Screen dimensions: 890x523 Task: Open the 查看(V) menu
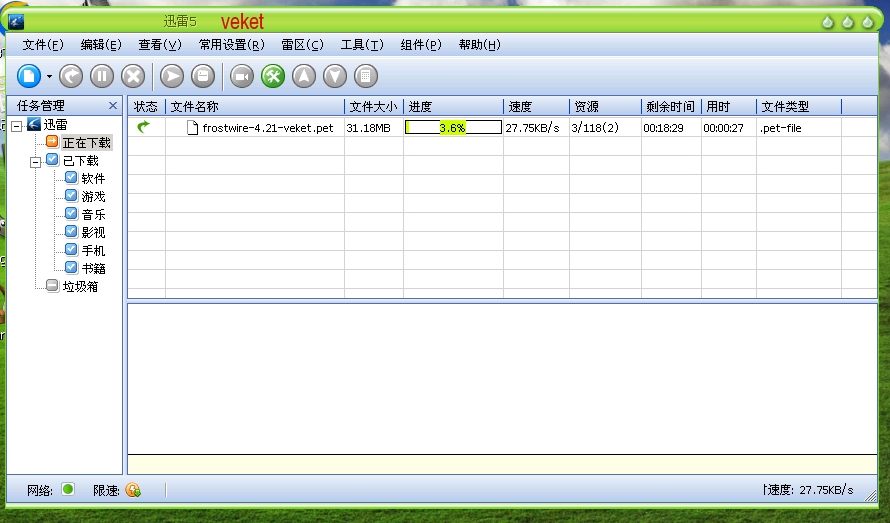[x=160, y=45]
